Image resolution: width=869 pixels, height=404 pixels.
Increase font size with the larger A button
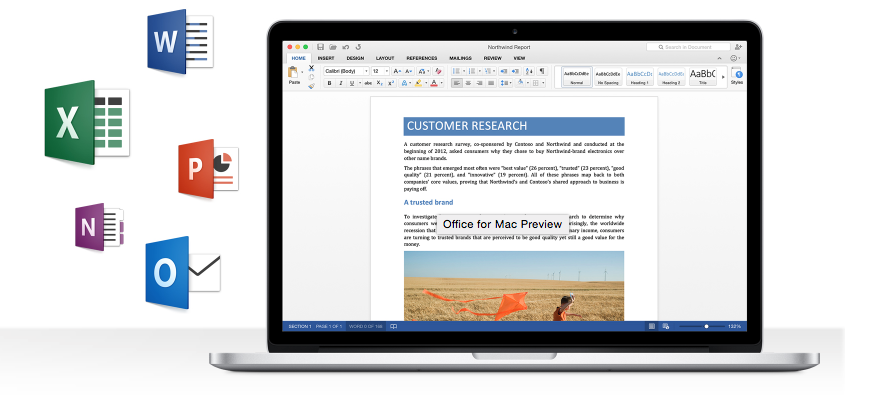point(397,71)
